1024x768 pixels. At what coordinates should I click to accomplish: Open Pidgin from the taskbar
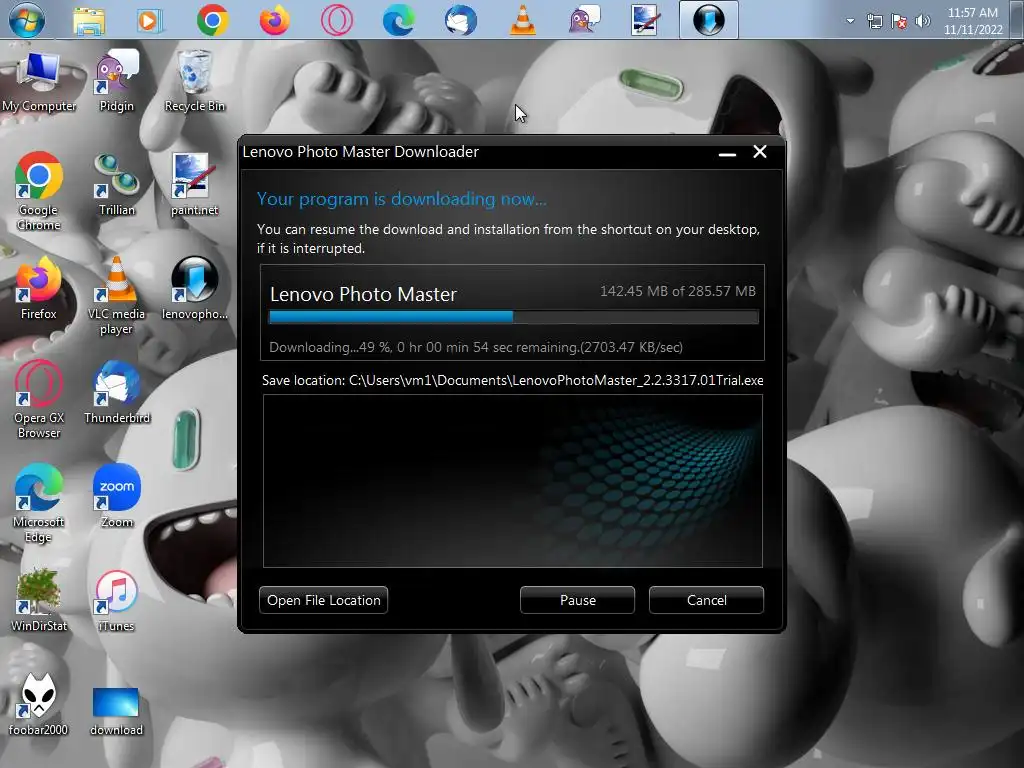(x=584, y=20)
